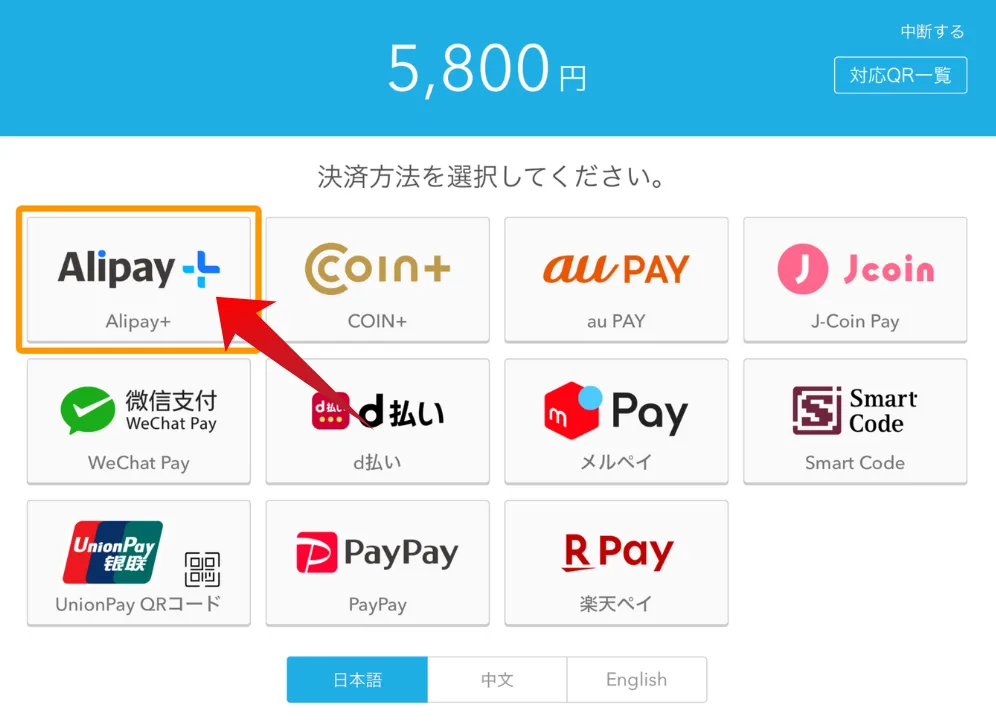The image size is (996, 728).
Task: Choose the COIN+ payment icon
Action: [x=377, y=268]
